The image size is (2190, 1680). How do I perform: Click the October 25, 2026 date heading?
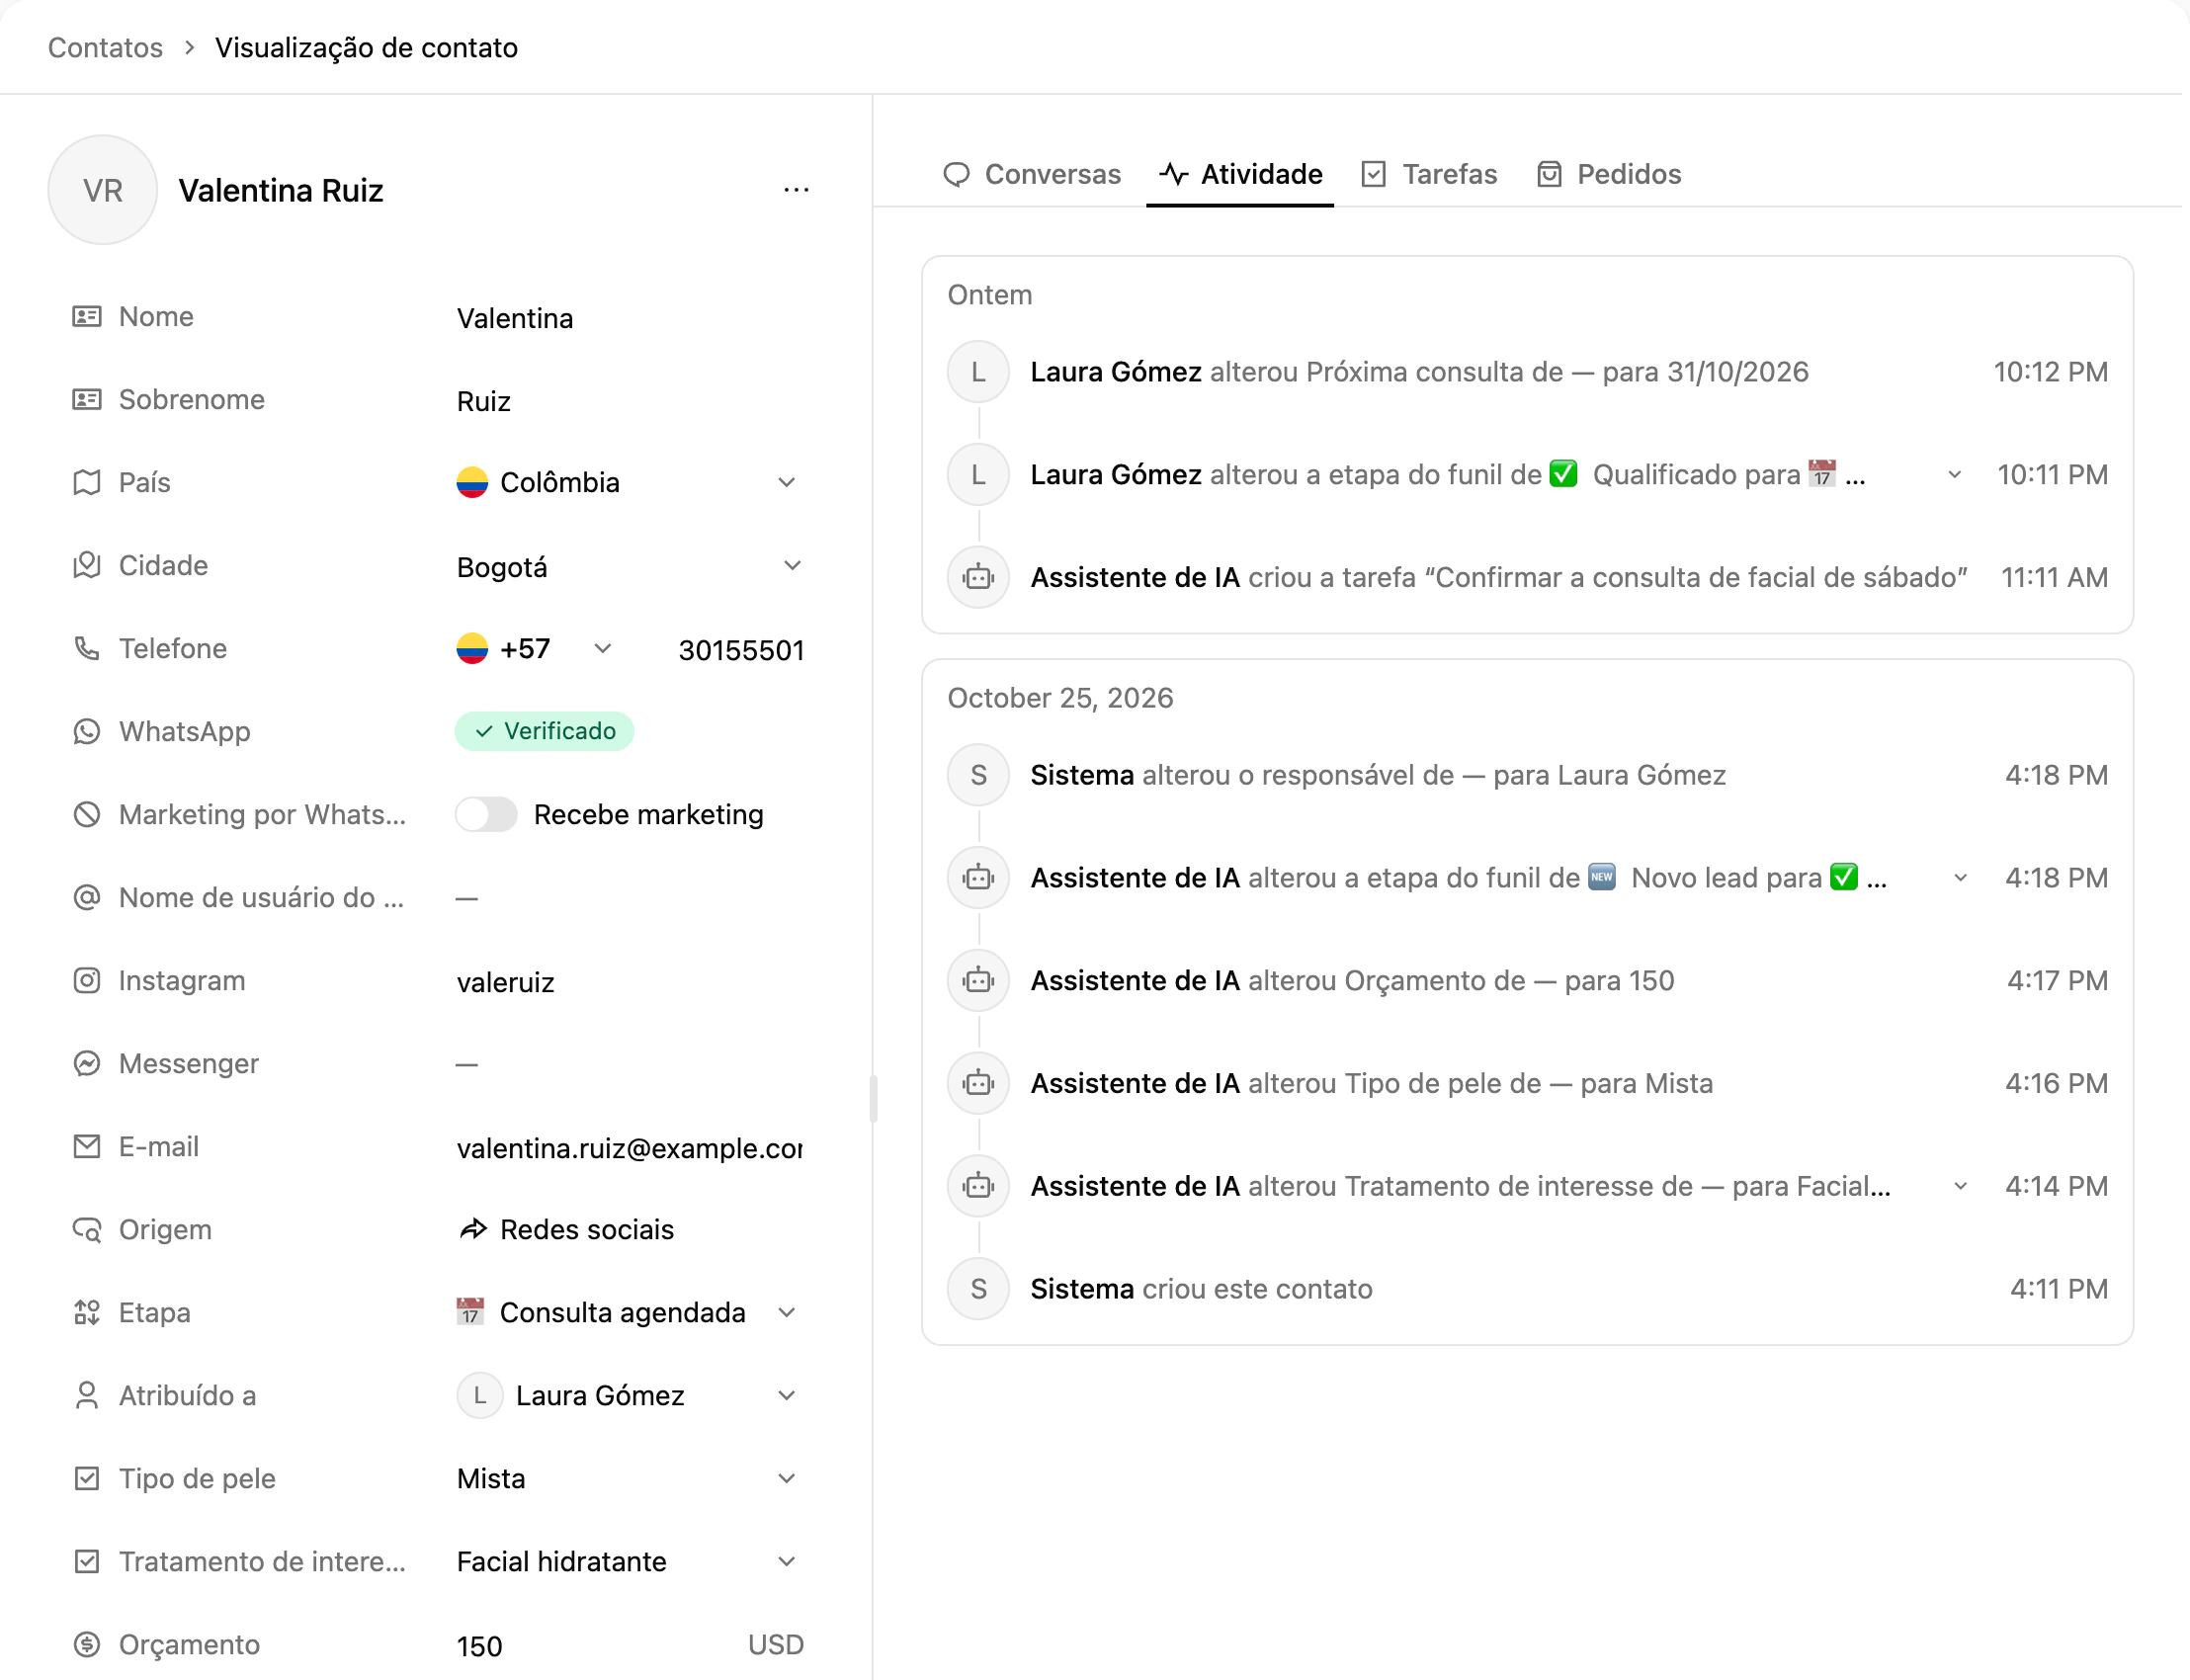point(1060,698)
